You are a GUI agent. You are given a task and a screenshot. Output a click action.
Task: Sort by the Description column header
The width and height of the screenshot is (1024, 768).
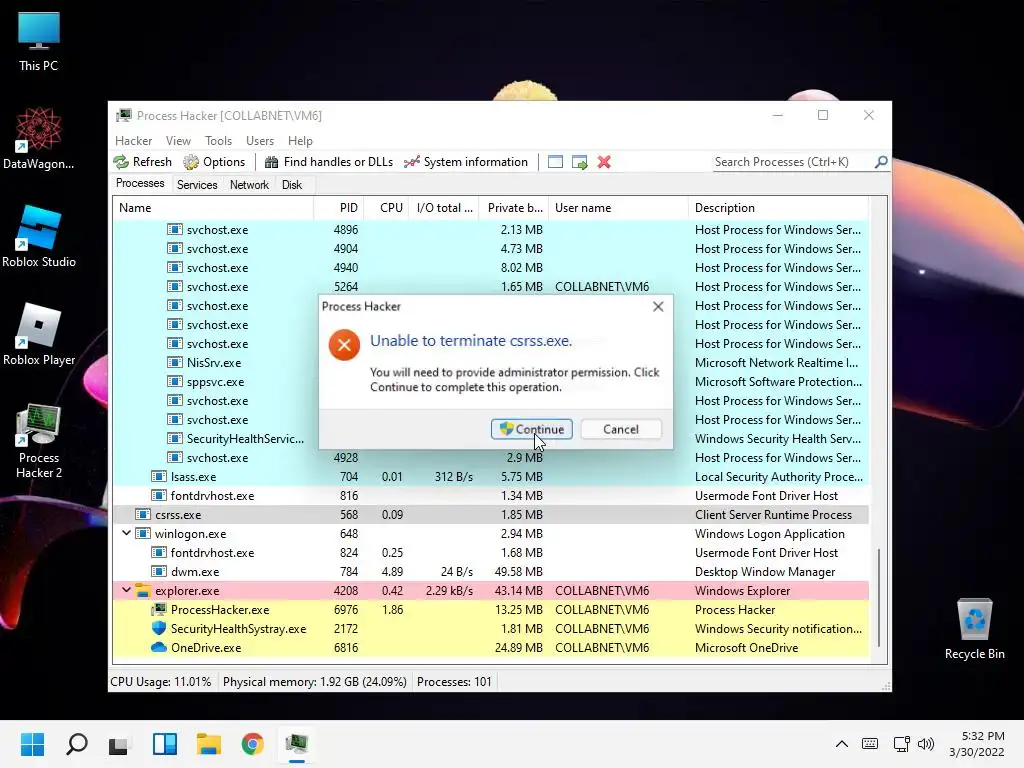(x=778, y=208)
